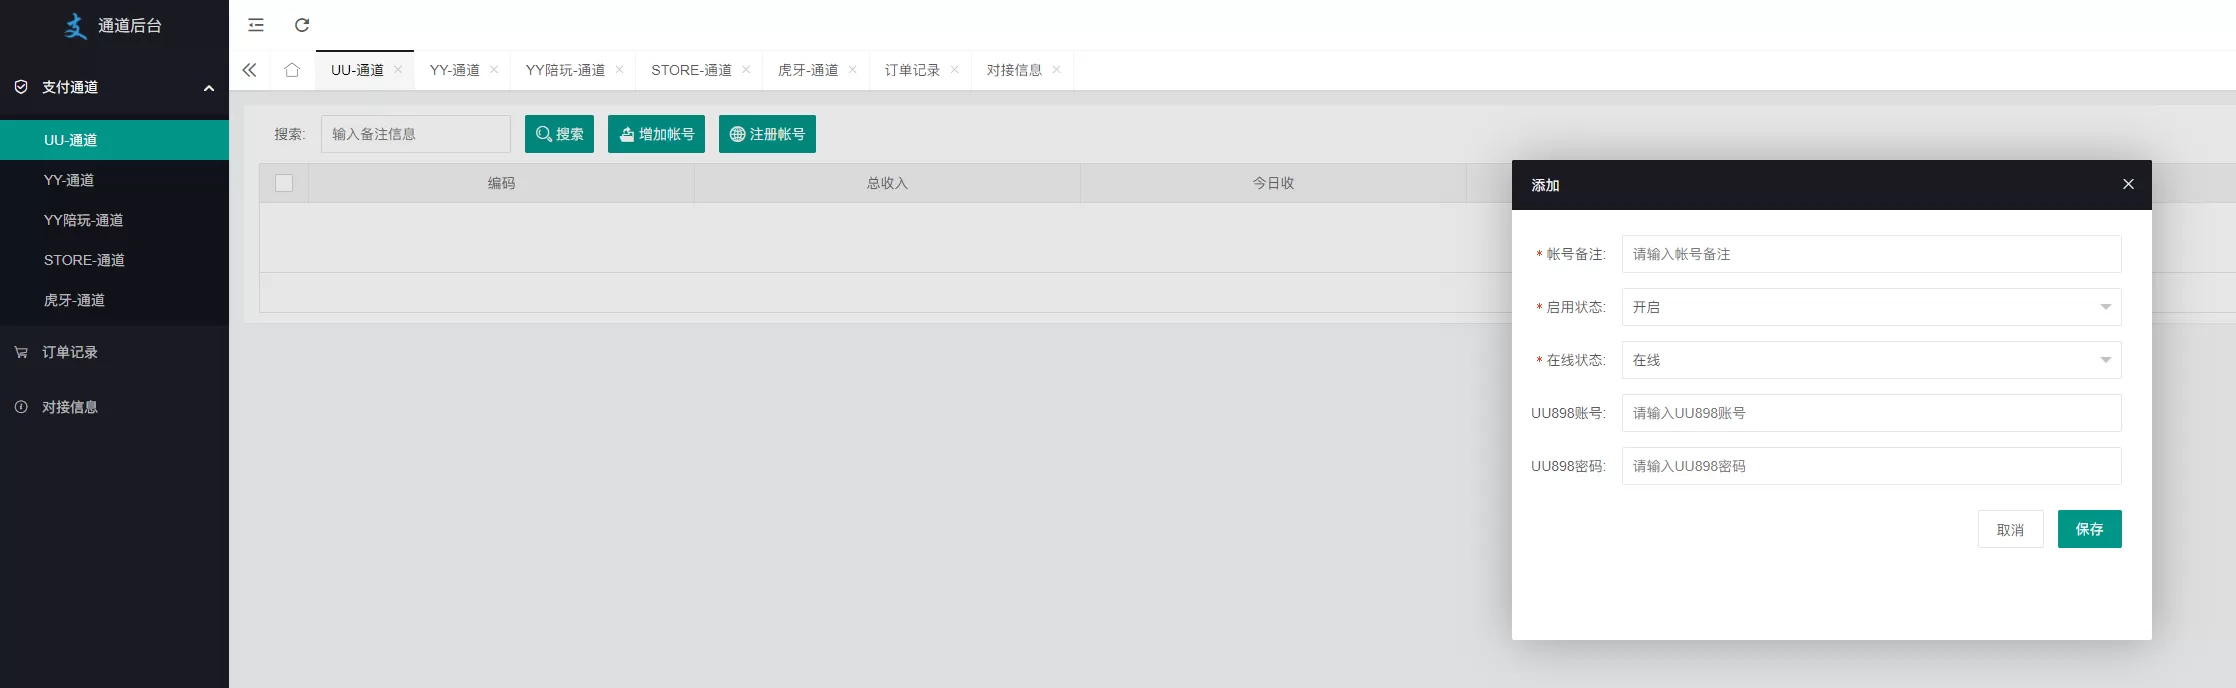
Task: Click the 增加帐号 button
Action: click(656, 134)
